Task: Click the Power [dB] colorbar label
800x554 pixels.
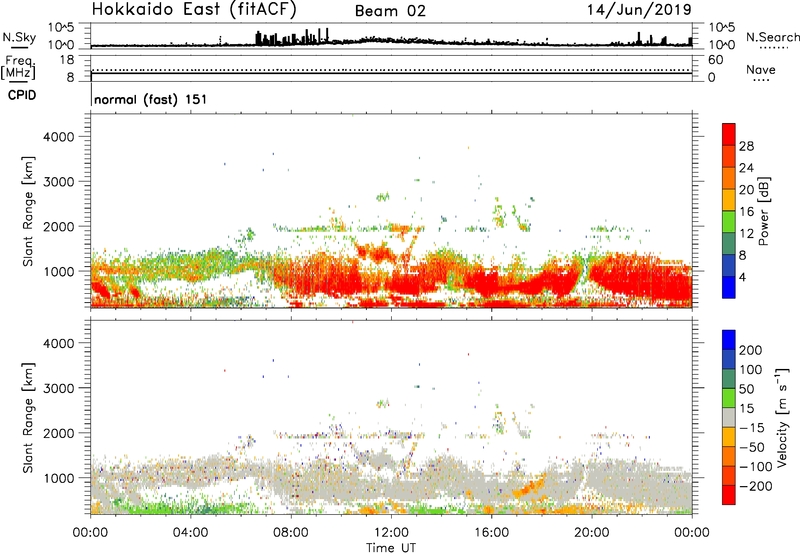Action: tap(764, 211)
